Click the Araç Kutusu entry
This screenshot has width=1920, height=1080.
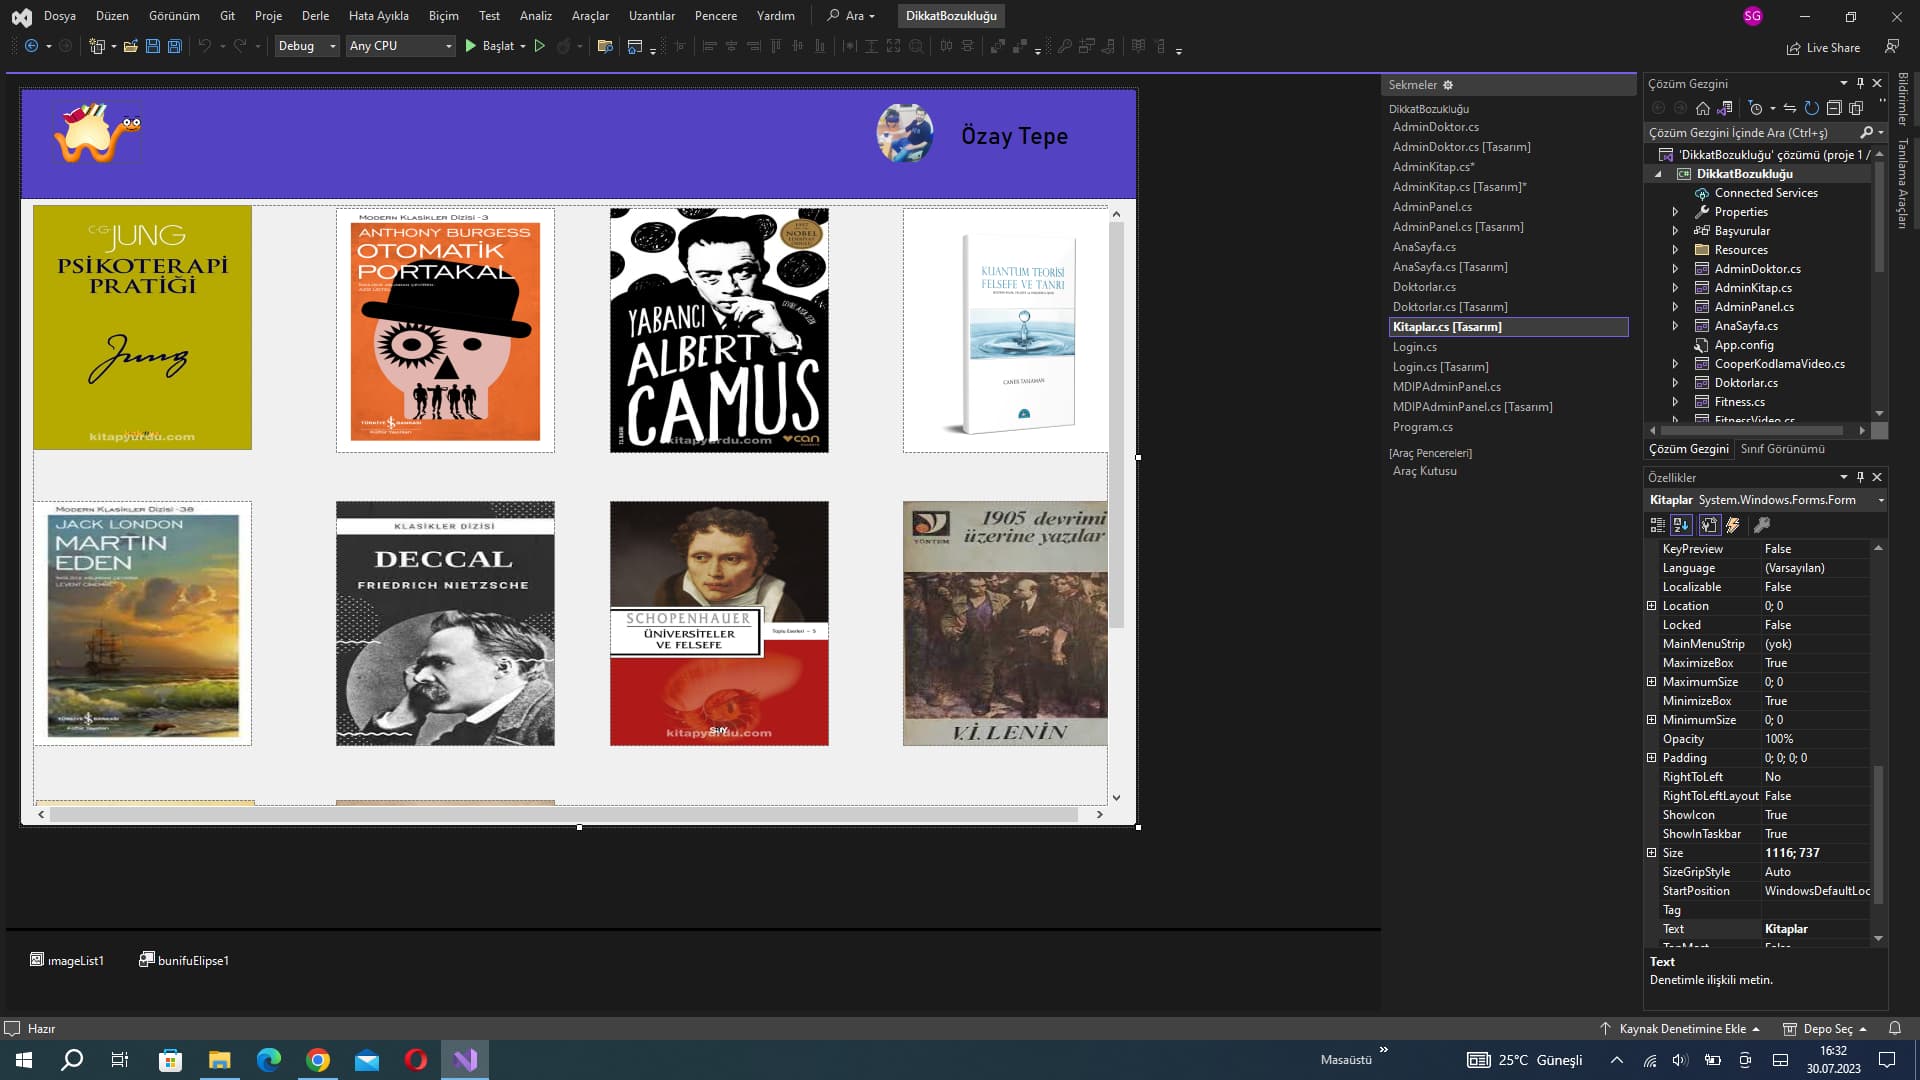(x=1424, y=471)
